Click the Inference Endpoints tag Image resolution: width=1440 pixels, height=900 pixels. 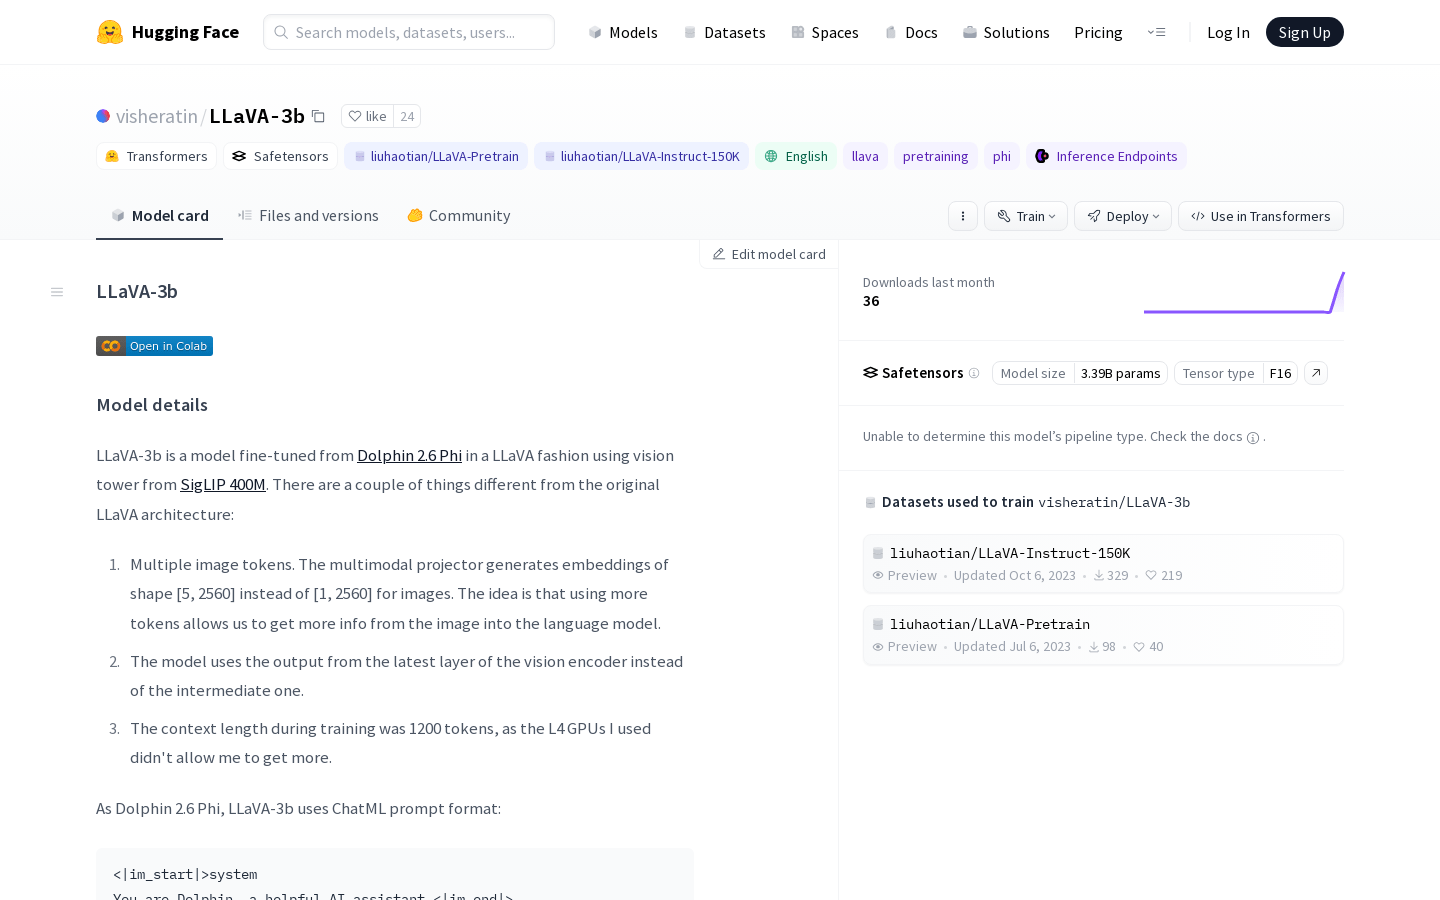point(1106,156)
